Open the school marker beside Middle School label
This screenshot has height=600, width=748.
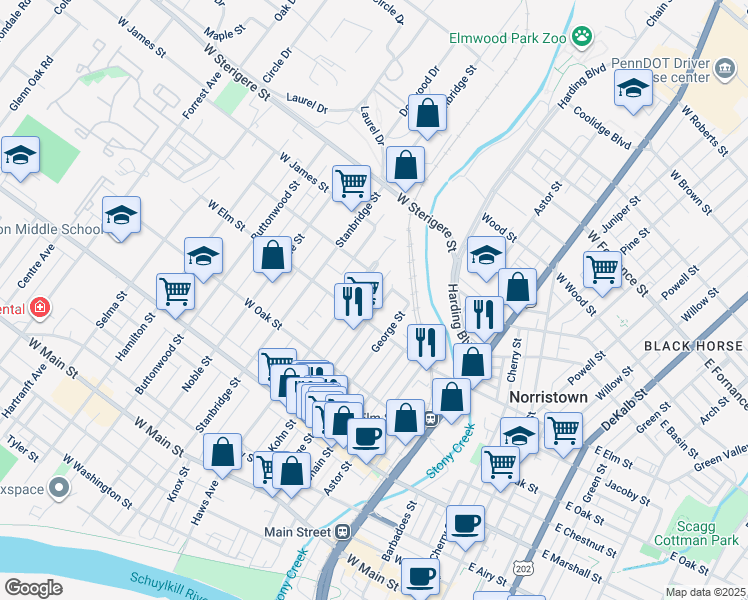122,215
